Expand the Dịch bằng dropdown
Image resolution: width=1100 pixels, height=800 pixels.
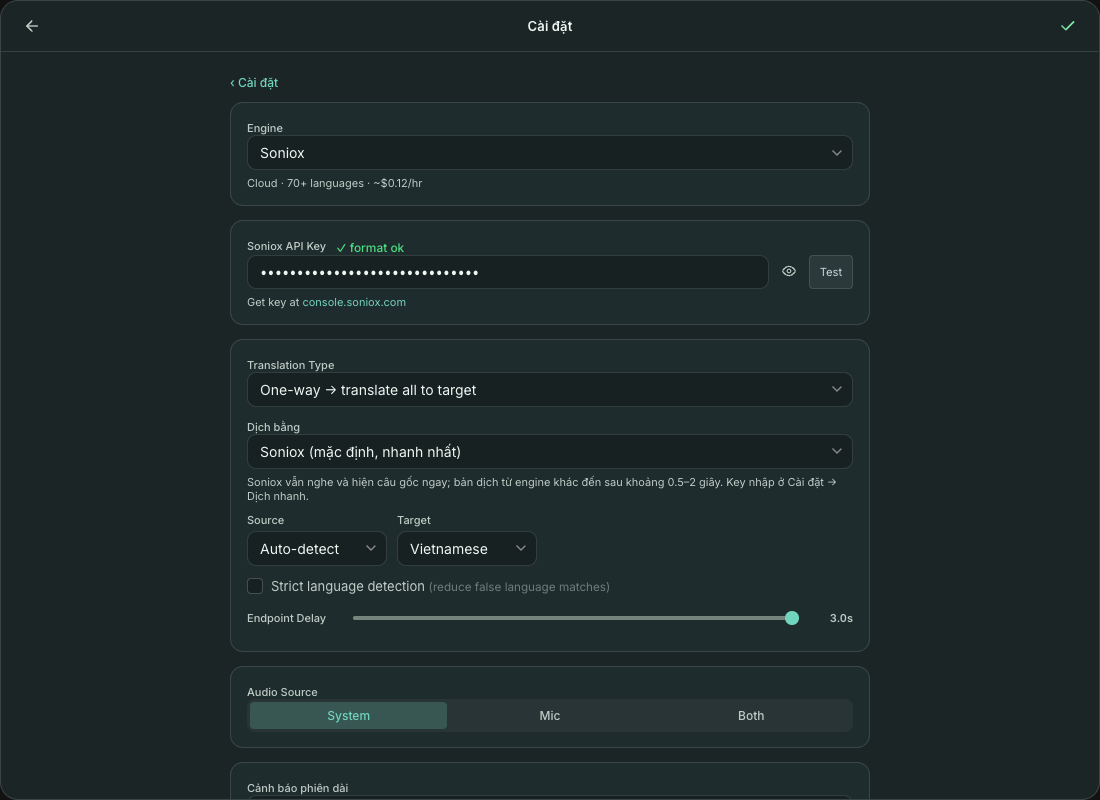pyautogui.click(x=550, y=452)
